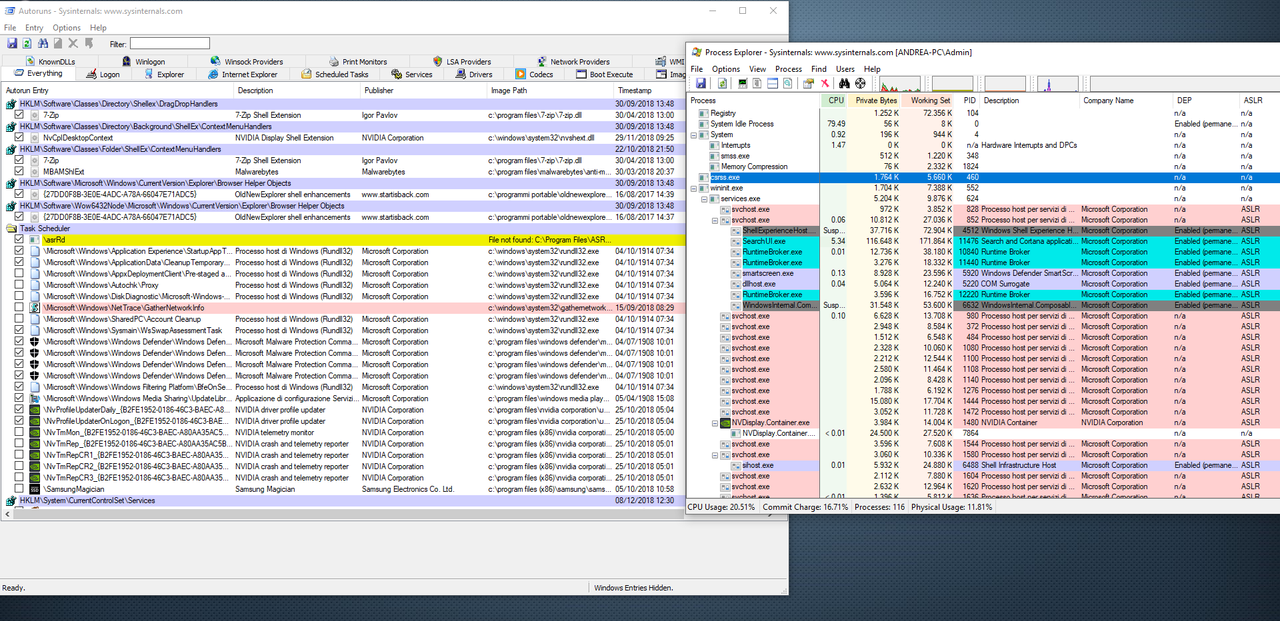The height and width of the screenshot is (621, 1280).
Task: Open System Information icon in Process Explorer
Action: [x=743, y=83]
